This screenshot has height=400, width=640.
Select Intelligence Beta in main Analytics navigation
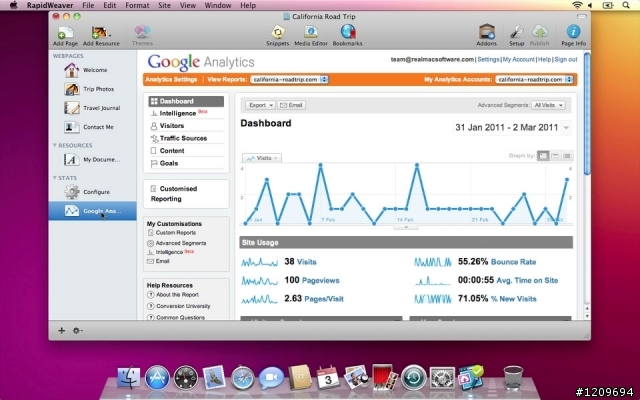180,113
